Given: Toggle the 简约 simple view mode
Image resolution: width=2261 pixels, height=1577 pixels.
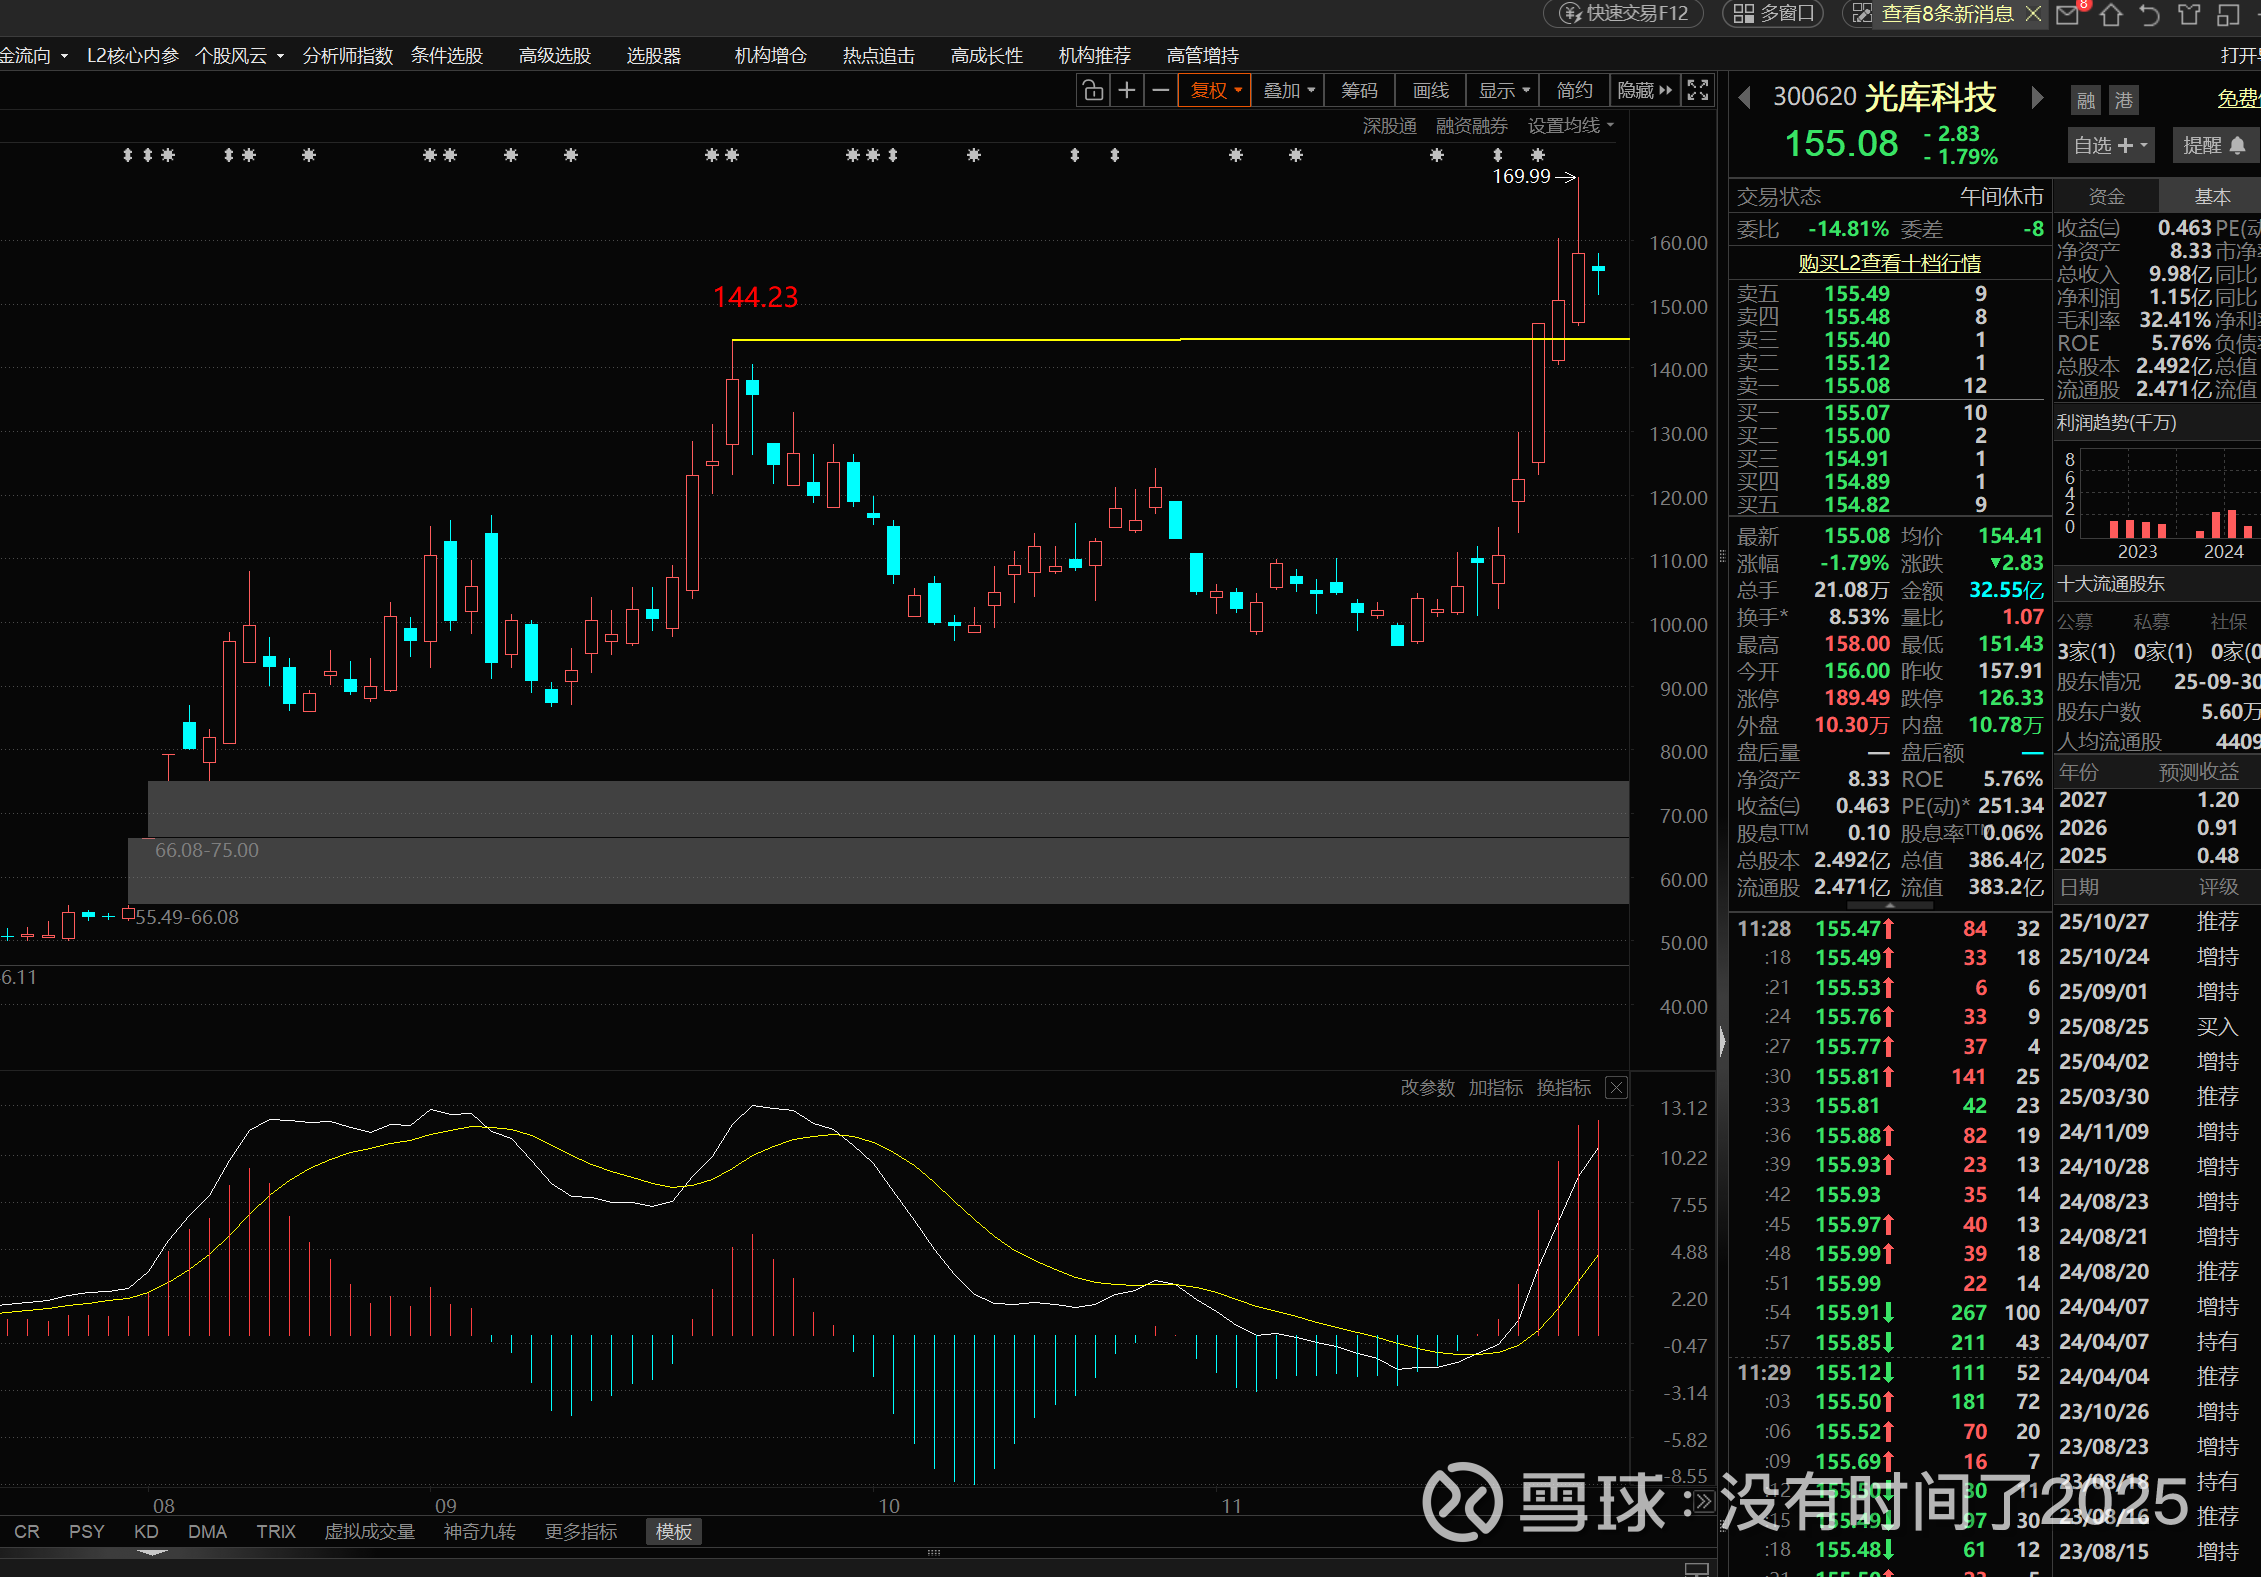Looking at the screenshot, I should pyautogui.click(x=1574, y=91).
